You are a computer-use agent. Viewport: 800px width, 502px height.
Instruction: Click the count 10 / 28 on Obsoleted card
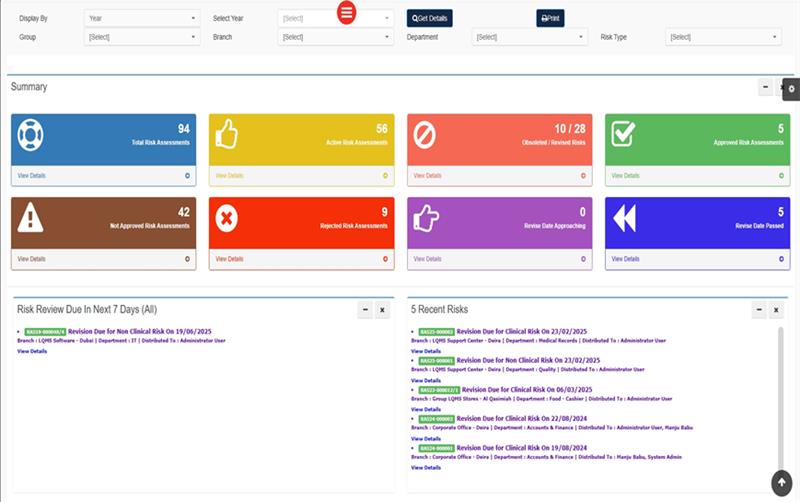(570, 129)
